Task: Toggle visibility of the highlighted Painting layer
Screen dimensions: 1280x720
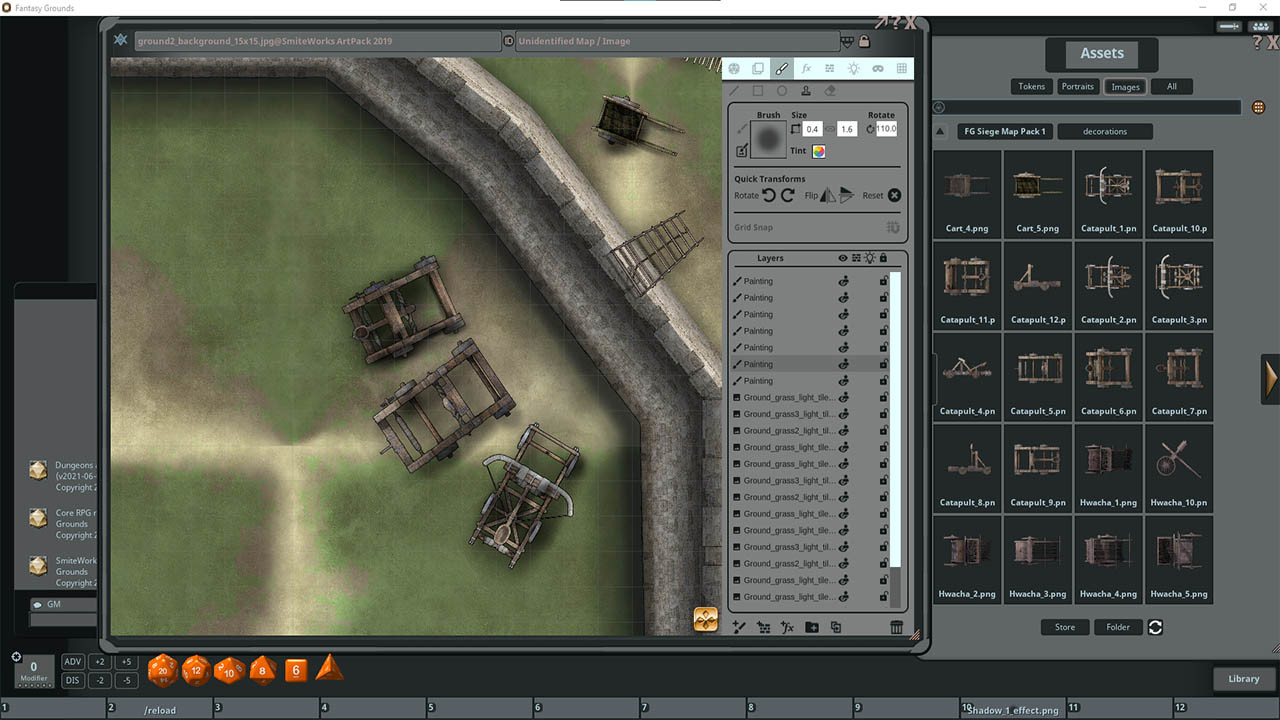Action: tap(843, 364)
